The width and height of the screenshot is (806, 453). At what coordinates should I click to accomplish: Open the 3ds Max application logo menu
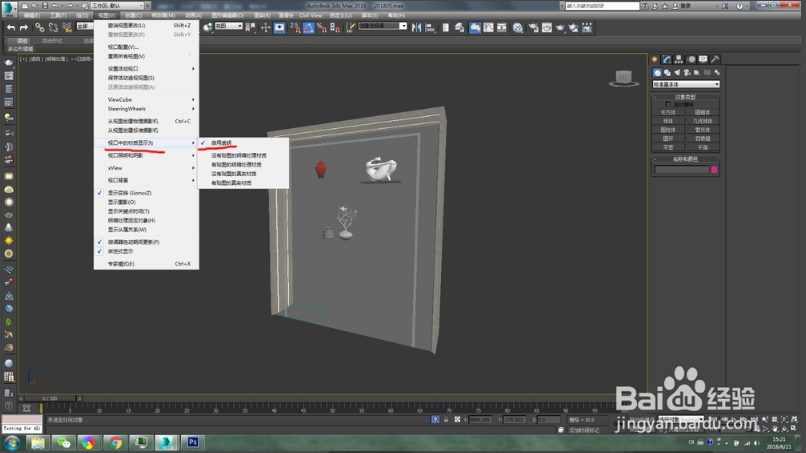(x=9, y=7)
